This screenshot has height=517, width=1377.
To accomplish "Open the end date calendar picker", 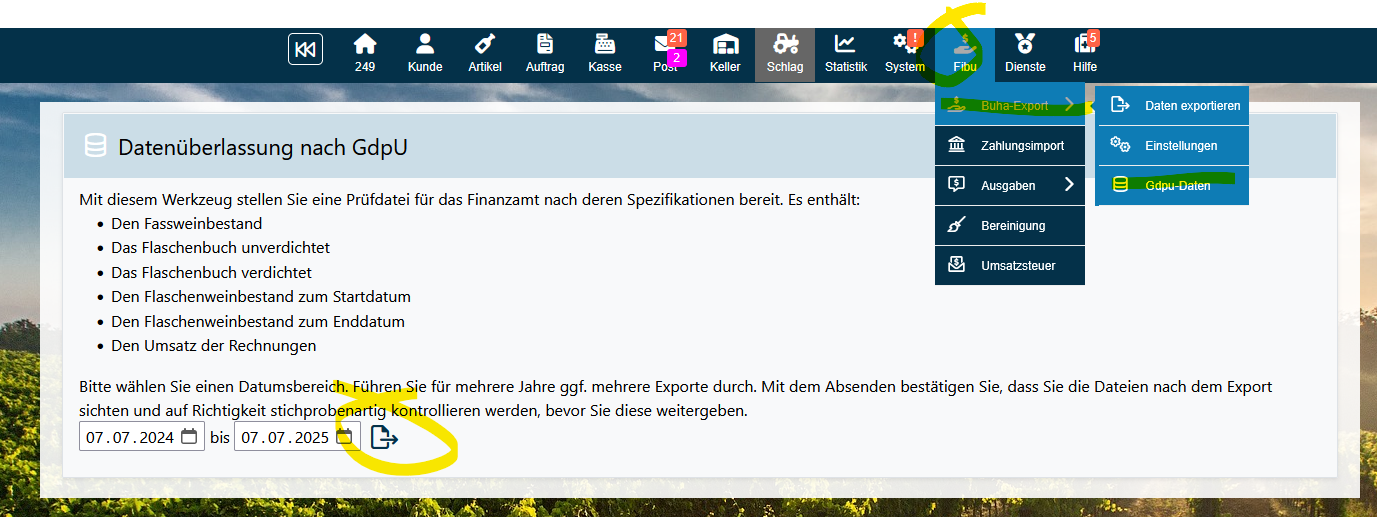I will (x=344, y=437).
